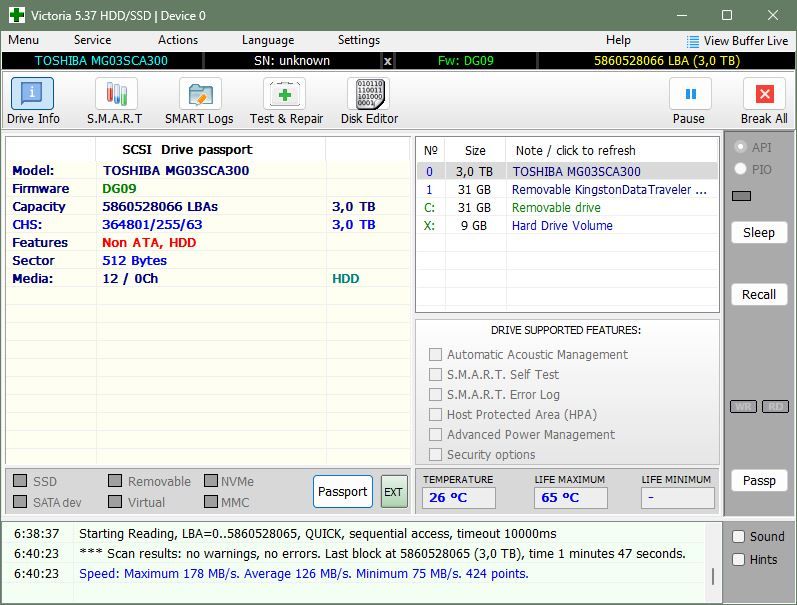This screenshot has width=797, height=605.
Task: Open the Disk Editor binary icon
Action: tap(369, 94)
